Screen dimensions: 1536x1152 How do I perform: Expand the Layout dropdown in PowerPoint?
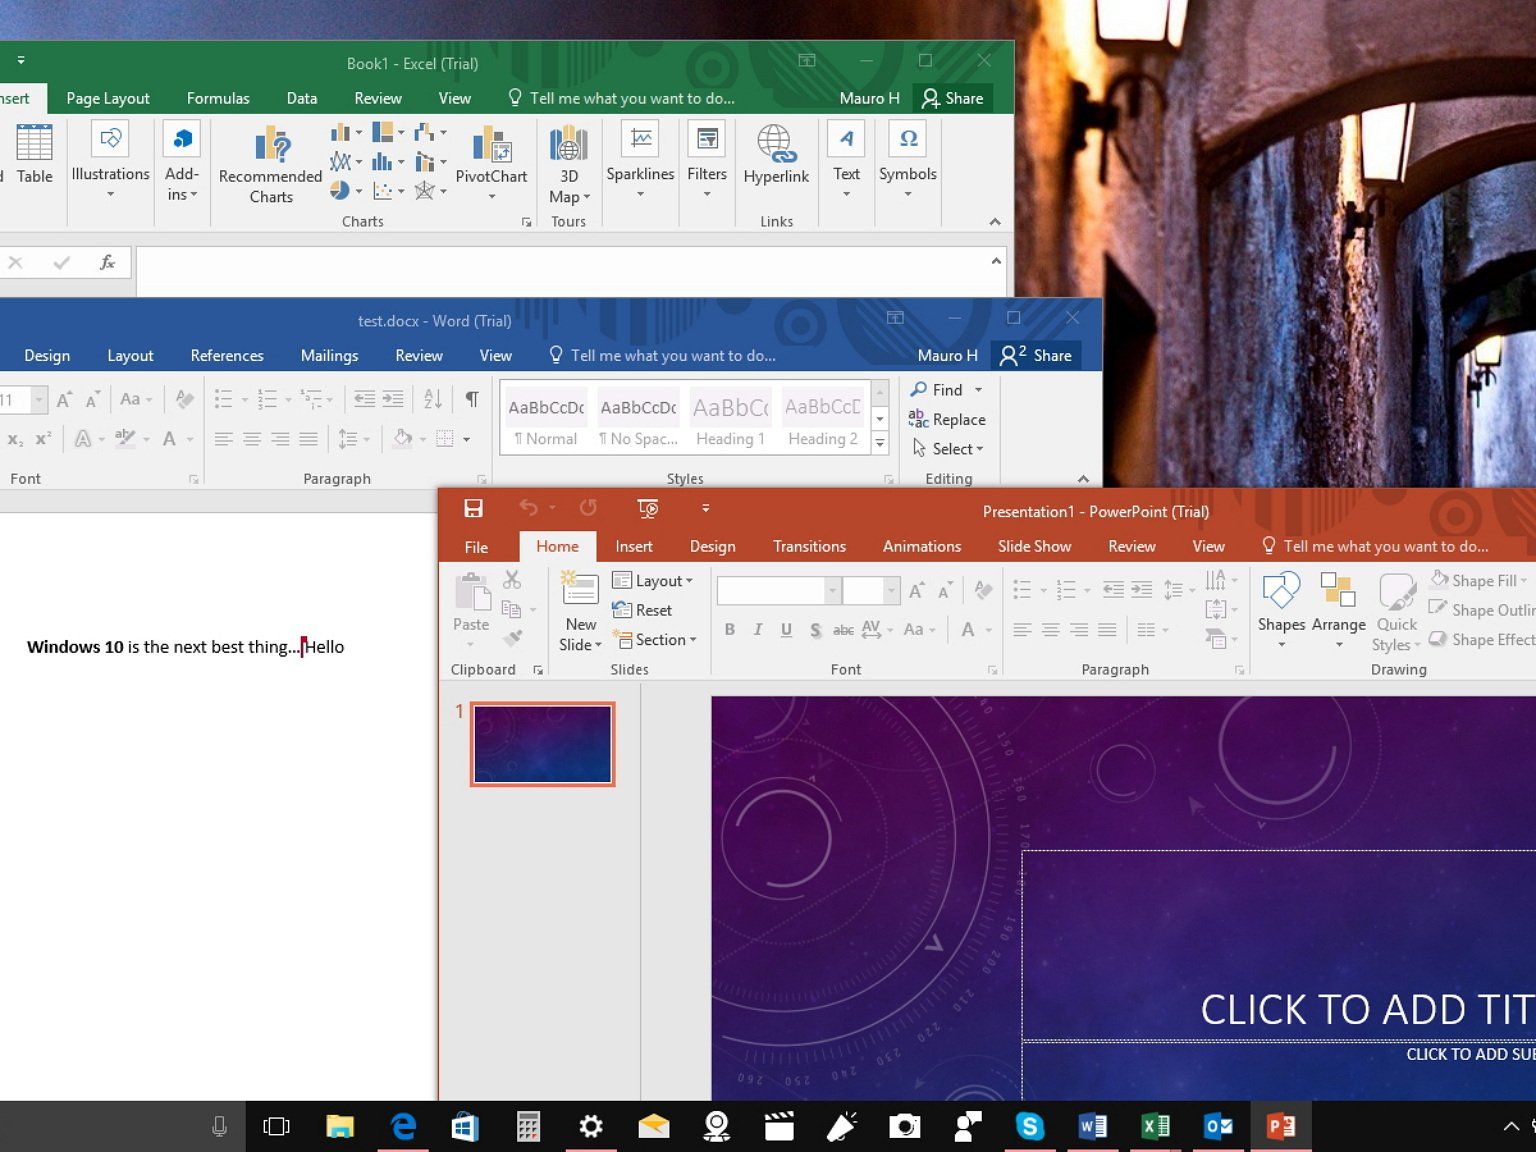[652, 581]
